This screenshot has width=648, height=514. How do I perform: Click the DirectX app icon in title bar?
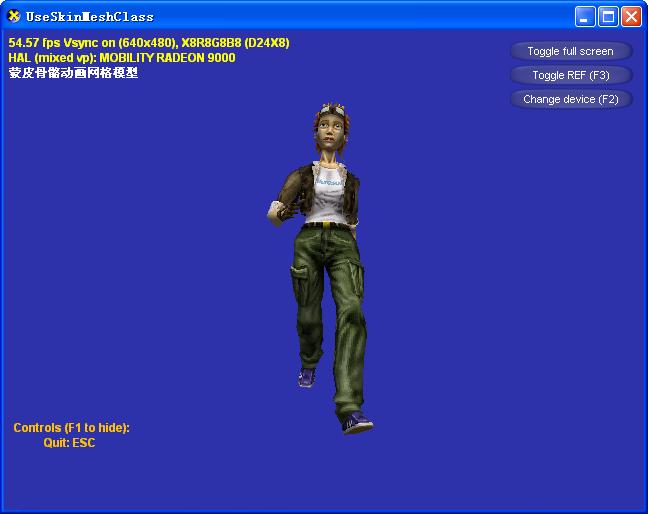[x=14, y=16]
